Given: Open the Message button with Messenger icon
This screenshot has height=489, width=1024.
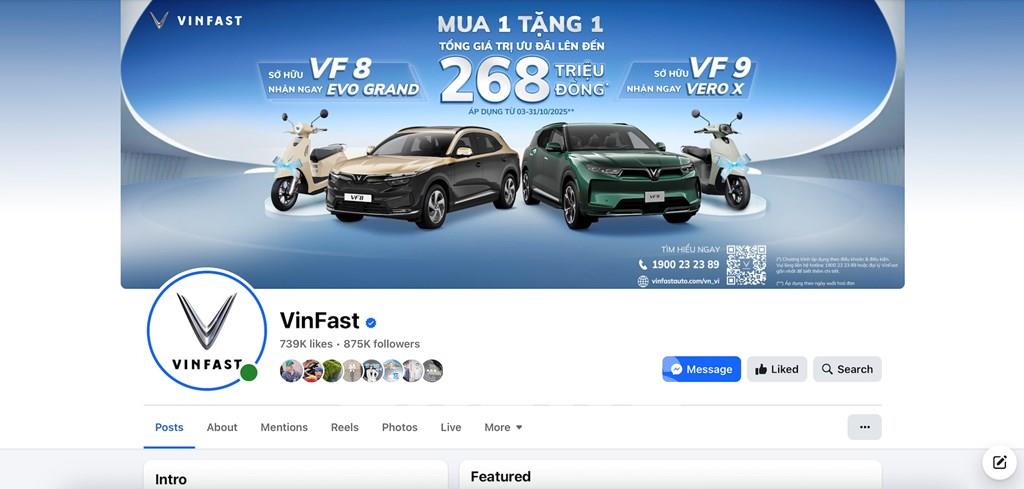Looking at the screenshot, I should pos(701,369).
